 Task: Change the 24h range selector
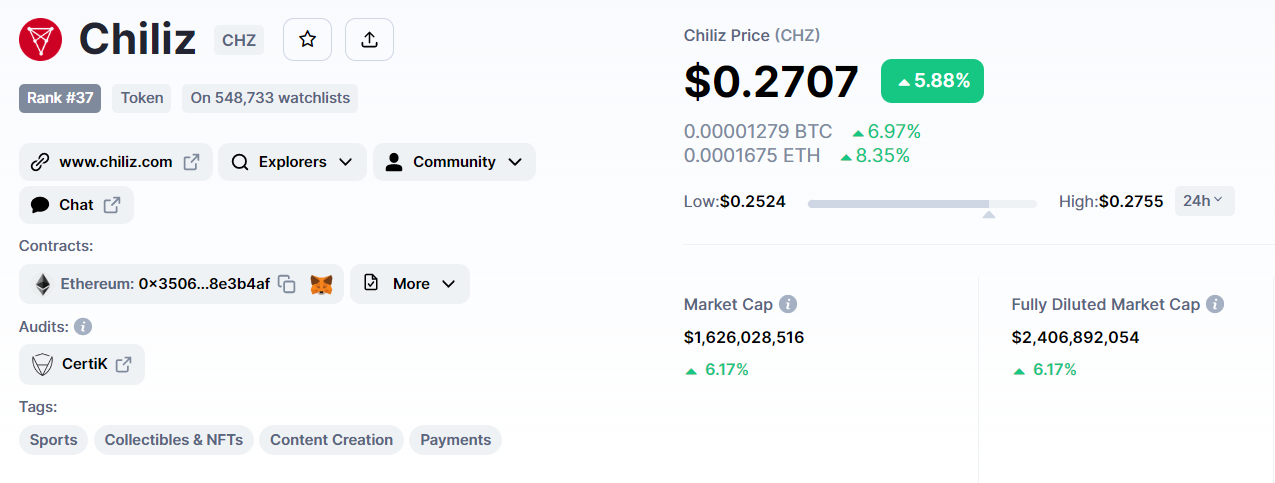pos(1204,201)
